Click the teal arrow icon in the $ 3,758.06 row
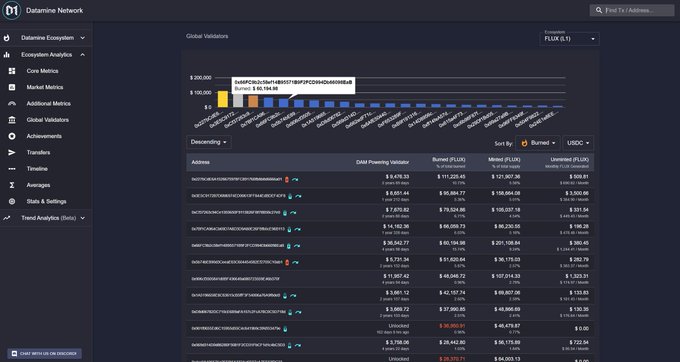Viewport: 680px width, 362px height. [298, 346]
